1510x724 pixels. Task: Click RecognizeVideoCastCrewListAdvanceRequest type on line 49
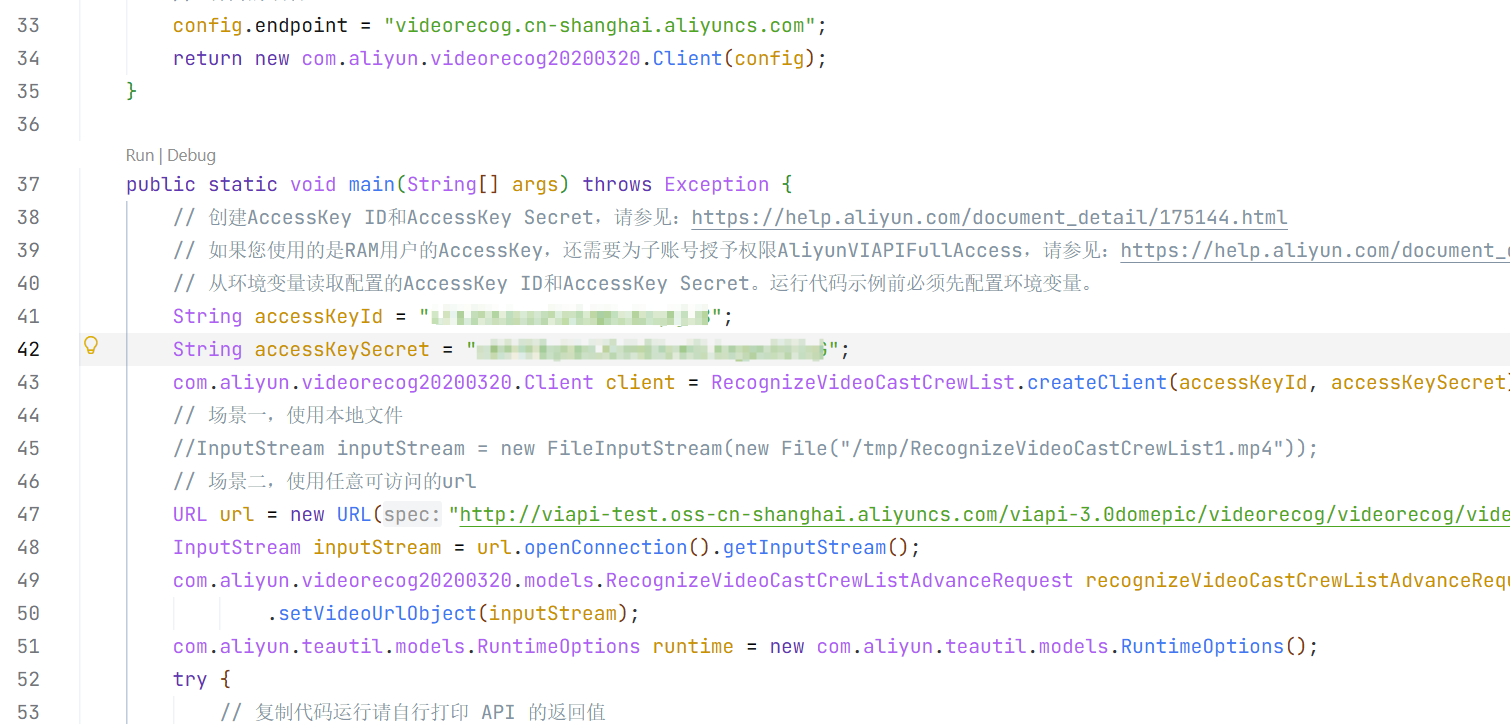pos(839,580)
